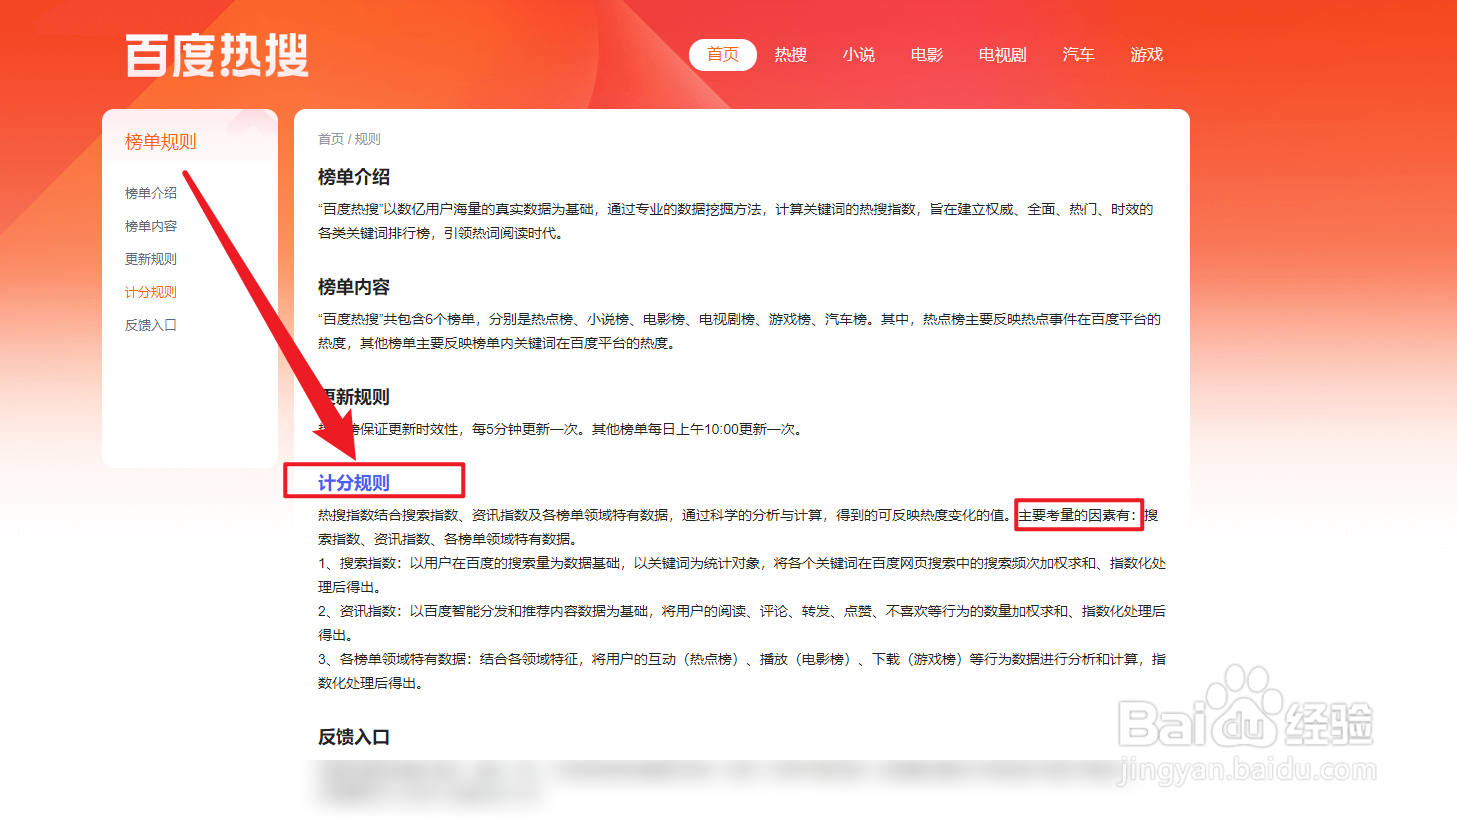
Task: Select 榜单内容 in the sidebar
Action: (x=151, y=226)
